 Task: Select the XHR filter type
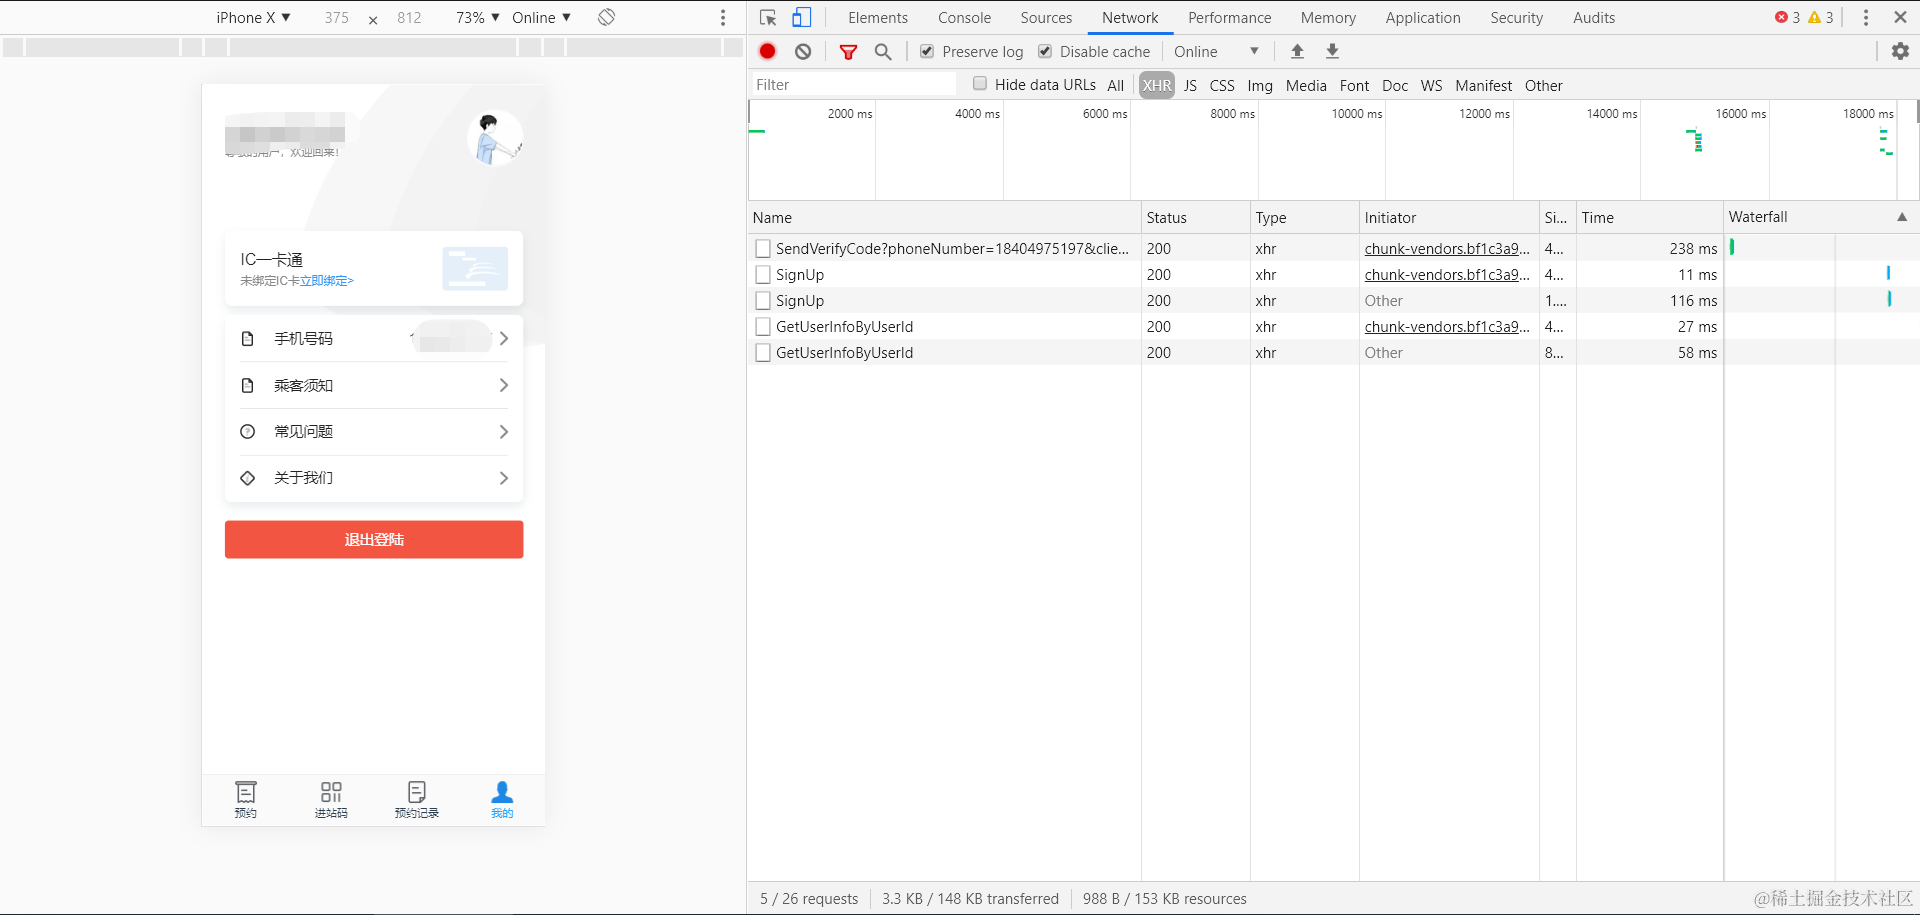coord(1157,85)
